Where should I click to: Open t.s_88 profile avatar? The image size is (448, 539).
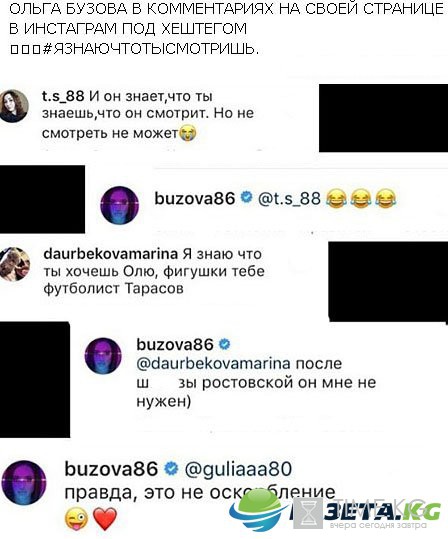coord(14,106)
